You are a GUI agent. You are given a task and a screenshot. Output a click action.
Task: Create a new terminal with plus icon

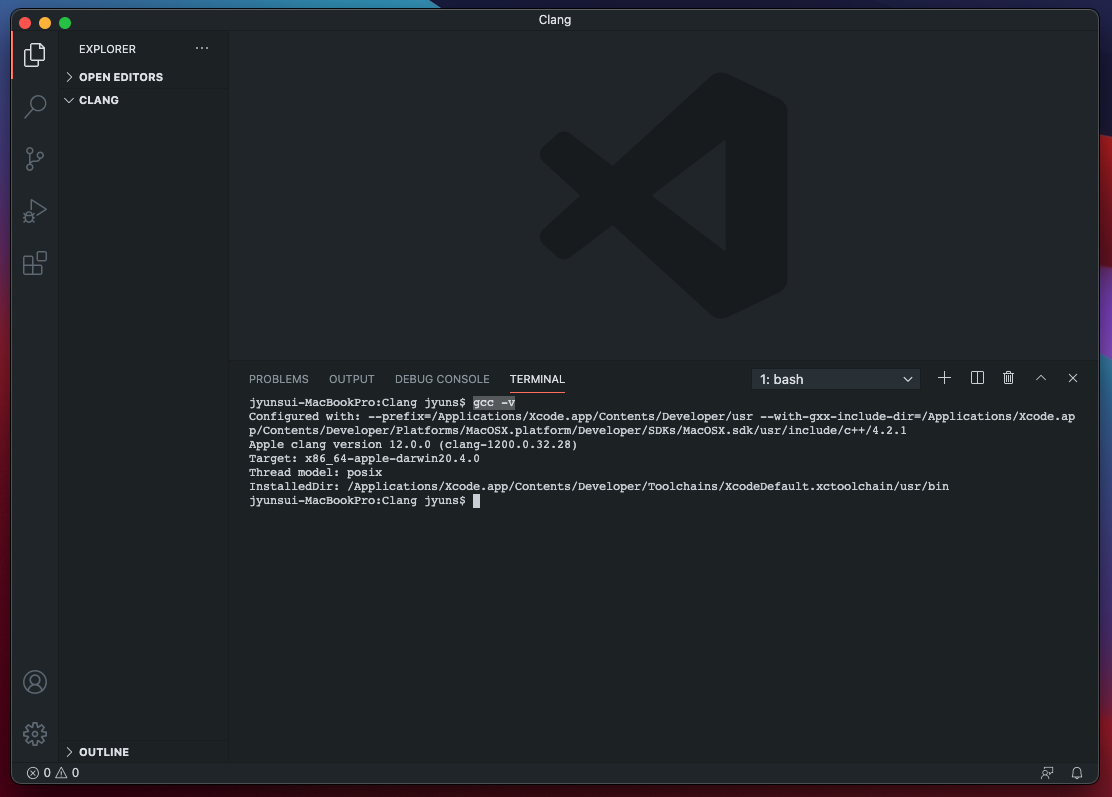pos(944,378)
